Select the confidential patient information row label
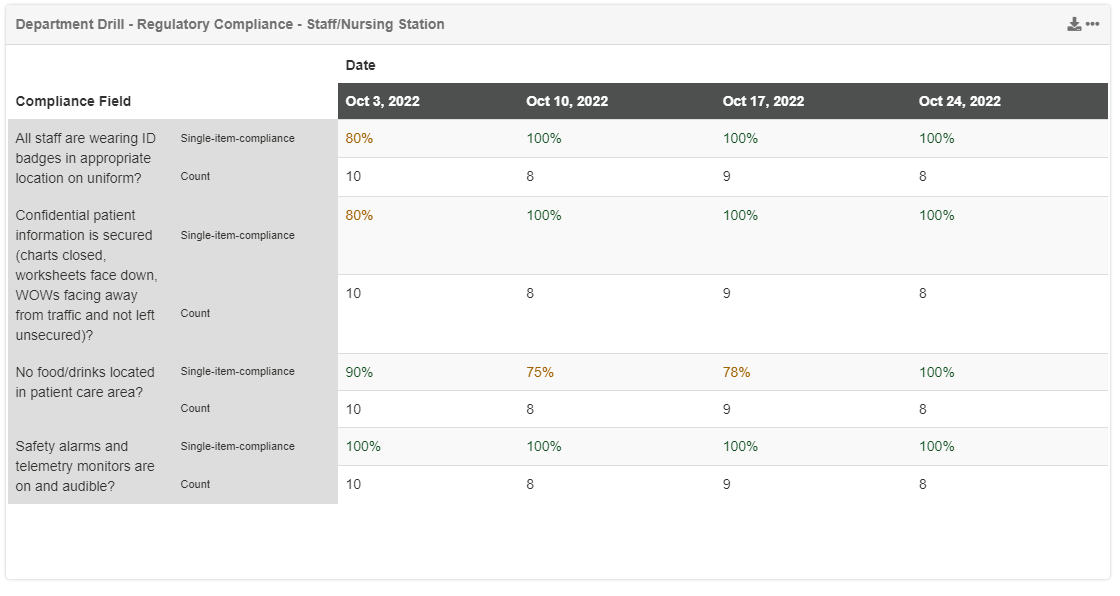Image resolution: width=1120 pixels, height=596 pixels. tap(86, 275)
